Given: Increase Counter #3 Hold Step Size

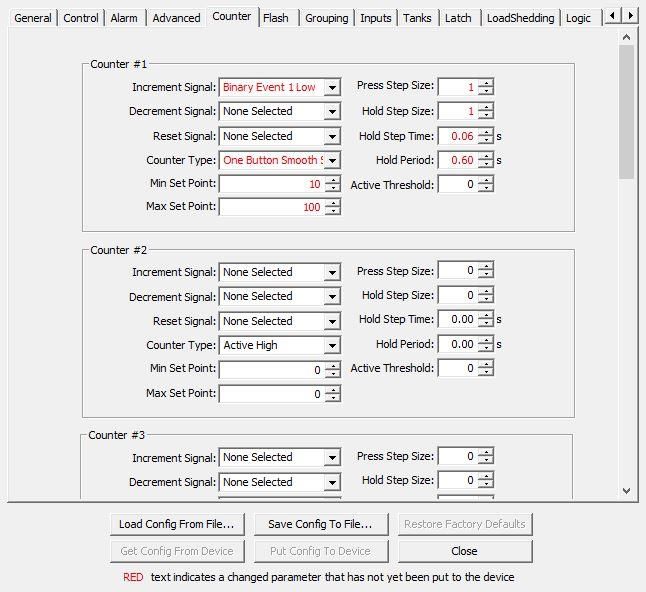Looking at the screenshot, I should [x=486, y=476].
